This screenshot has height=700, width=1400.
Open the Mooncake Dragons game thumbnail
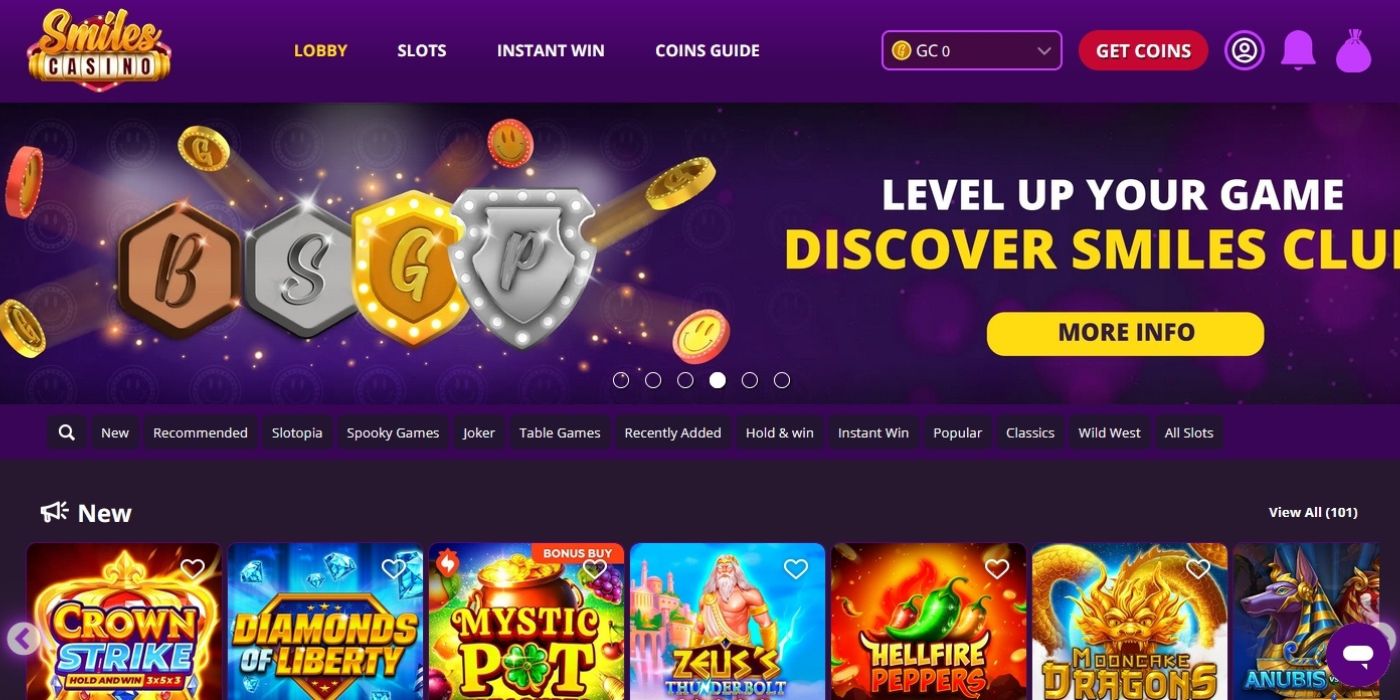click(1130, 621)
